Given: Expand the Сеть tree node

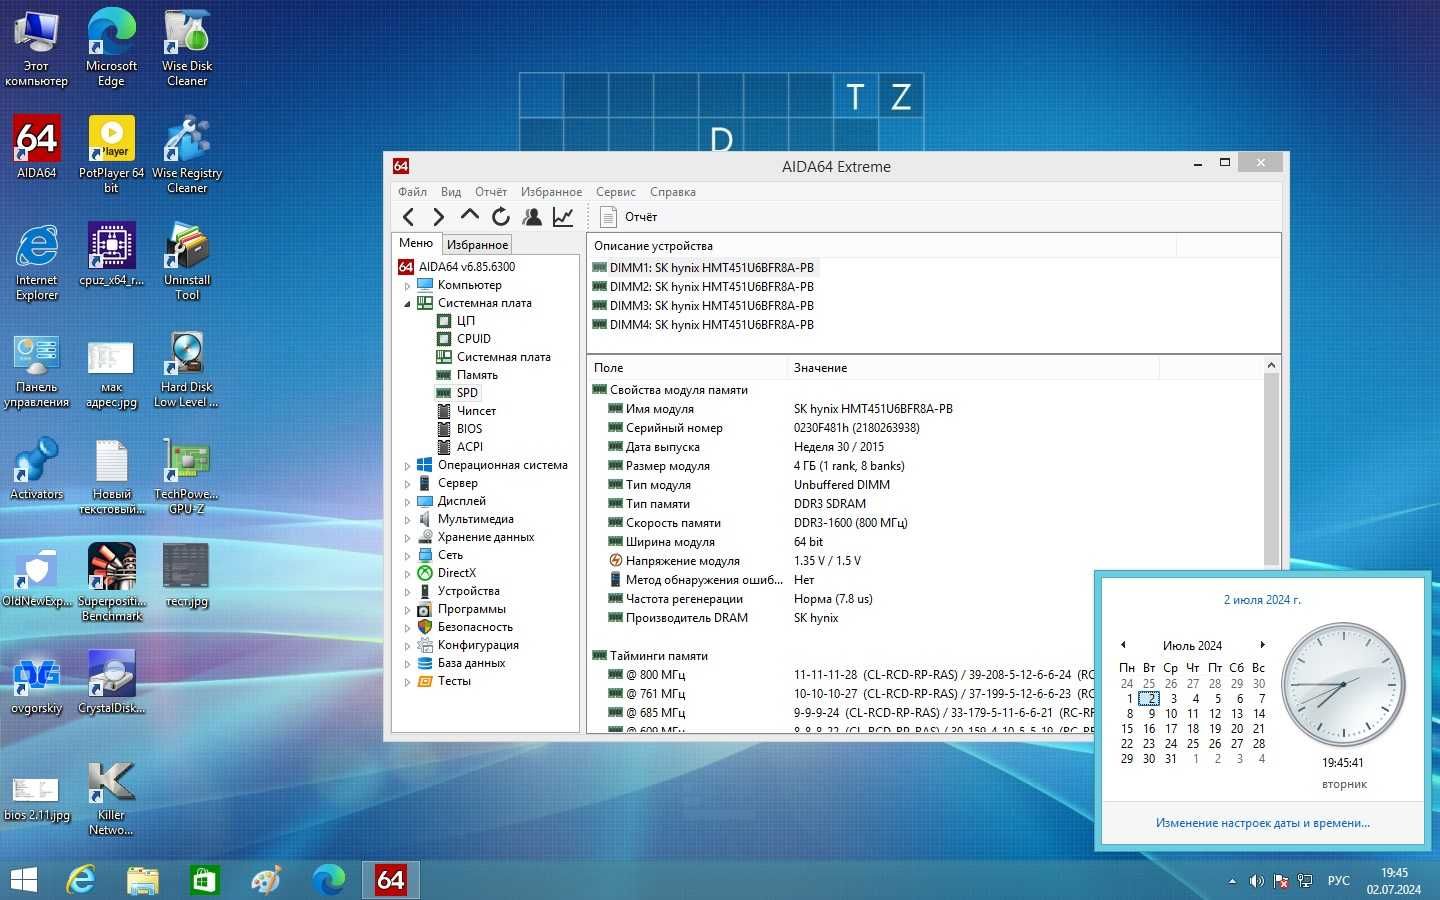Looking at the screenshot, I should pyautogui.click(x=407, y=555).
